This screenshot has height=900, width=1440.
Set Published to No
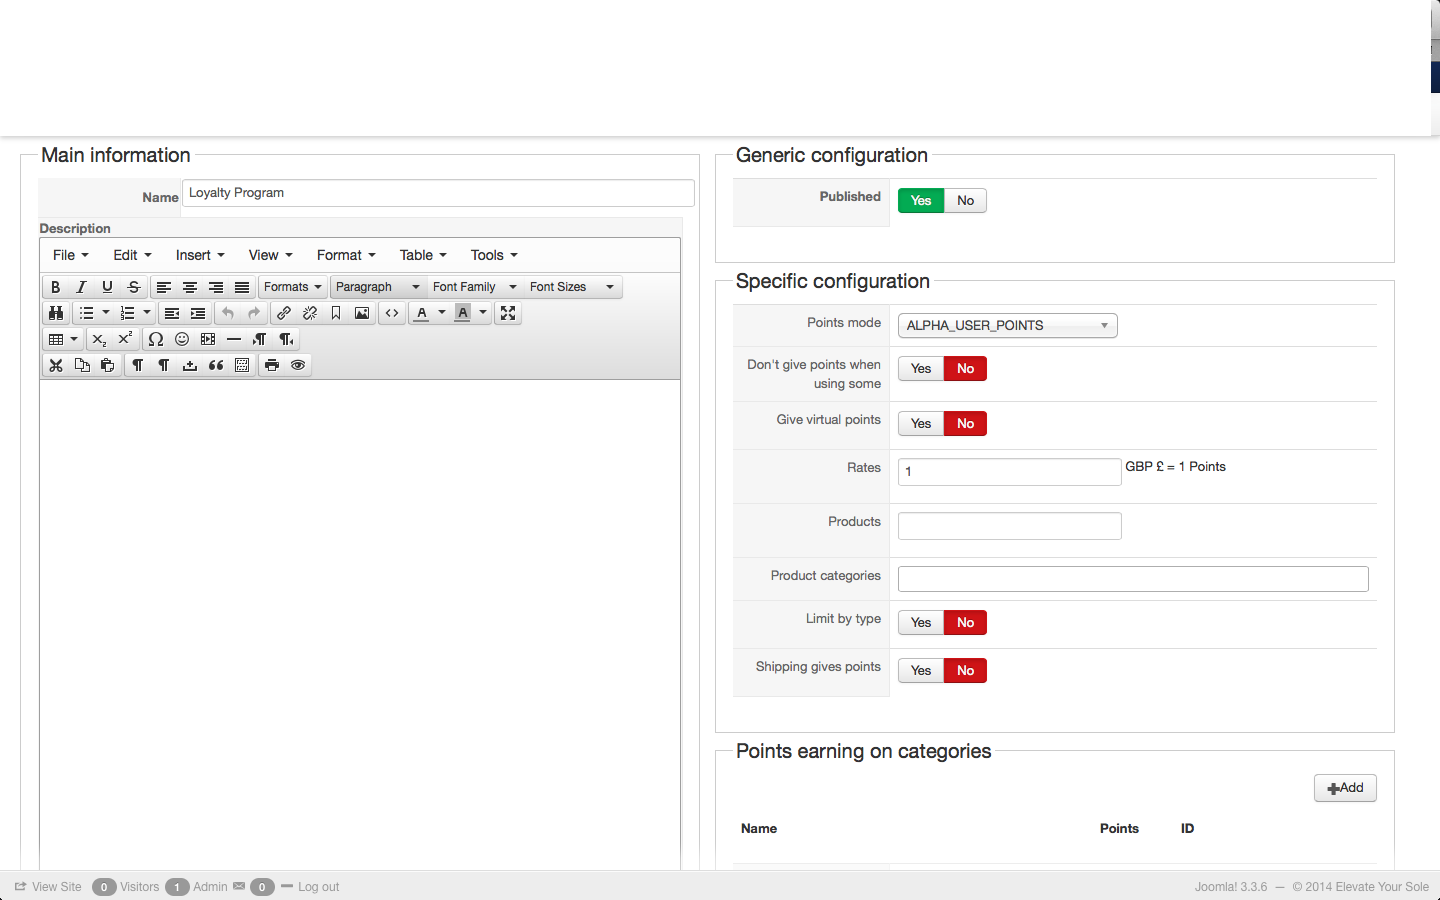(965, 201)
